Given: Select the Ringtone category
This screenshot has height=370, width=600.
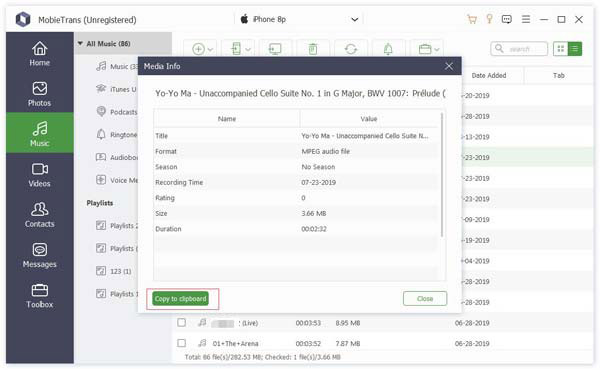Looking at the screenshot, I should [117, 135].
